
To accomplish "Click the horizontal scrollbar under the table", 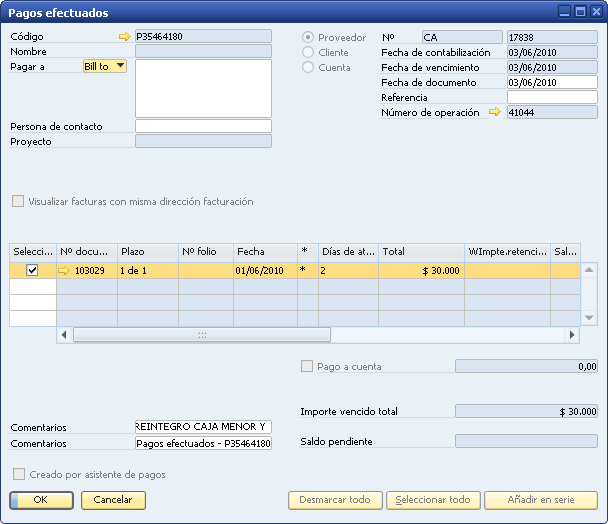I will 200,335.
